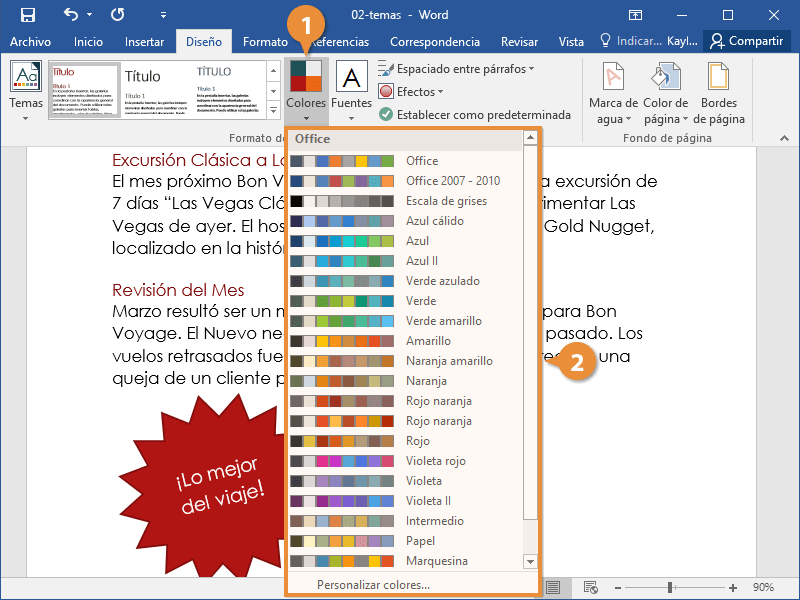Viewport: 800px width, 600px height.
Task: Click Establecer como predeterminada
Action: point(475,115)
